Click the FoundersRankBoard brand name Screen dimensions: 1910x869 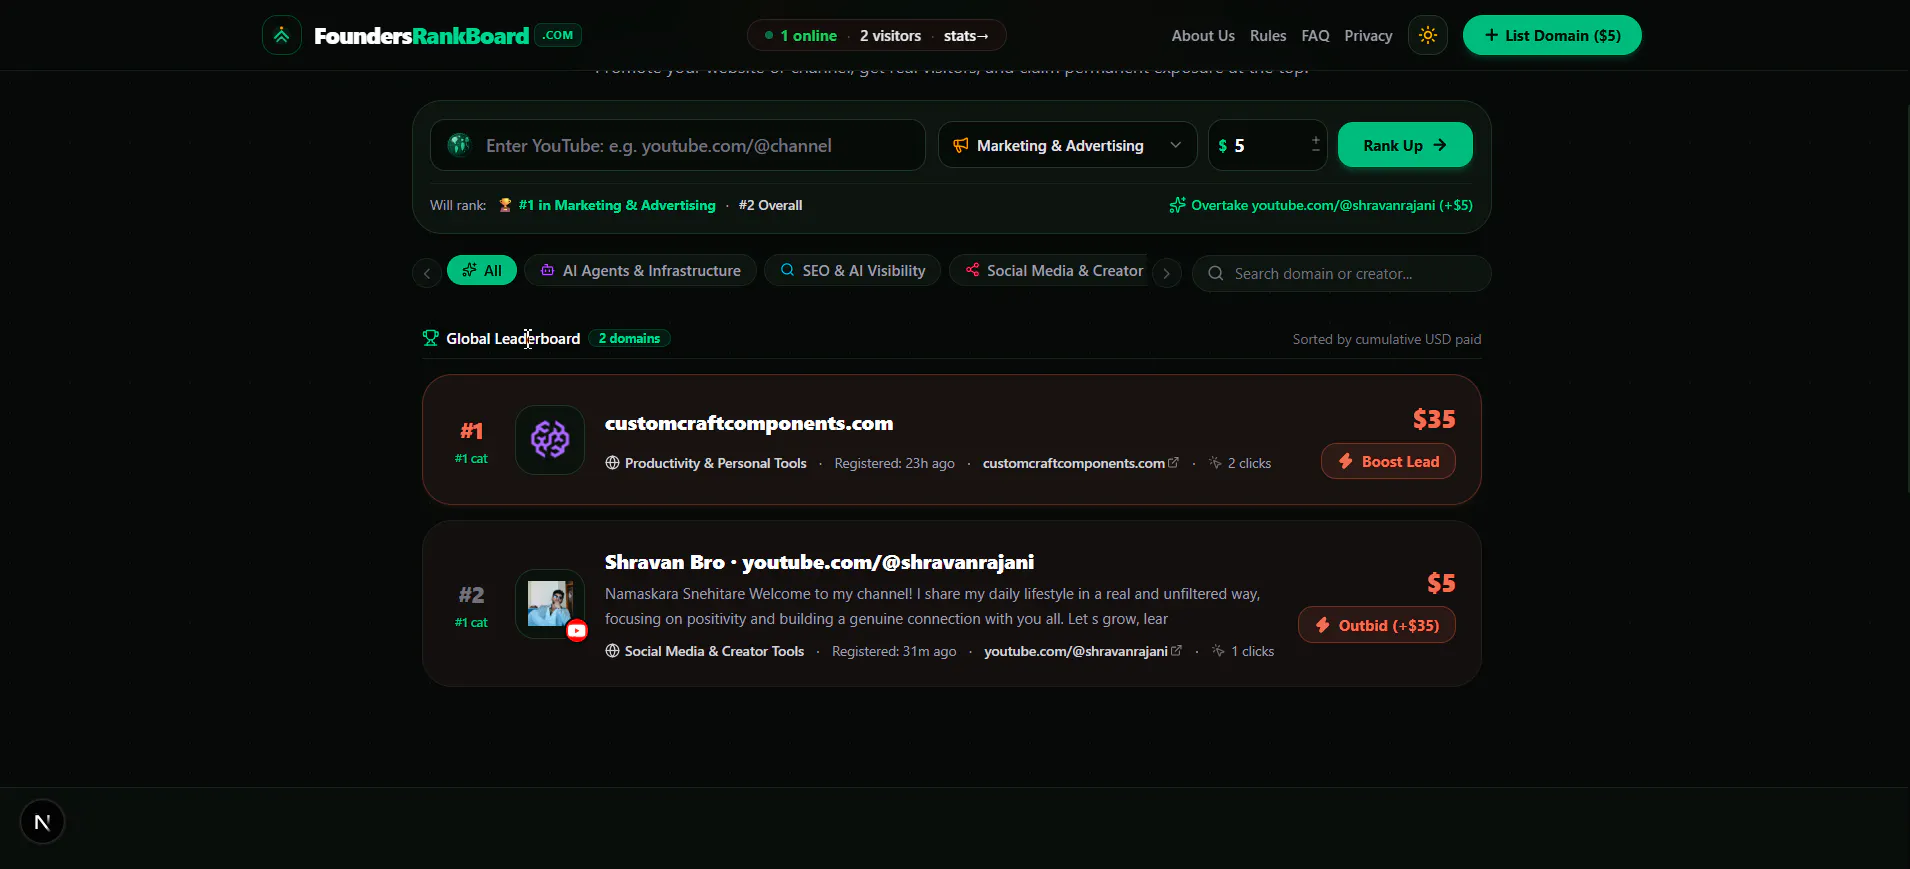click(x=421, y=36)
